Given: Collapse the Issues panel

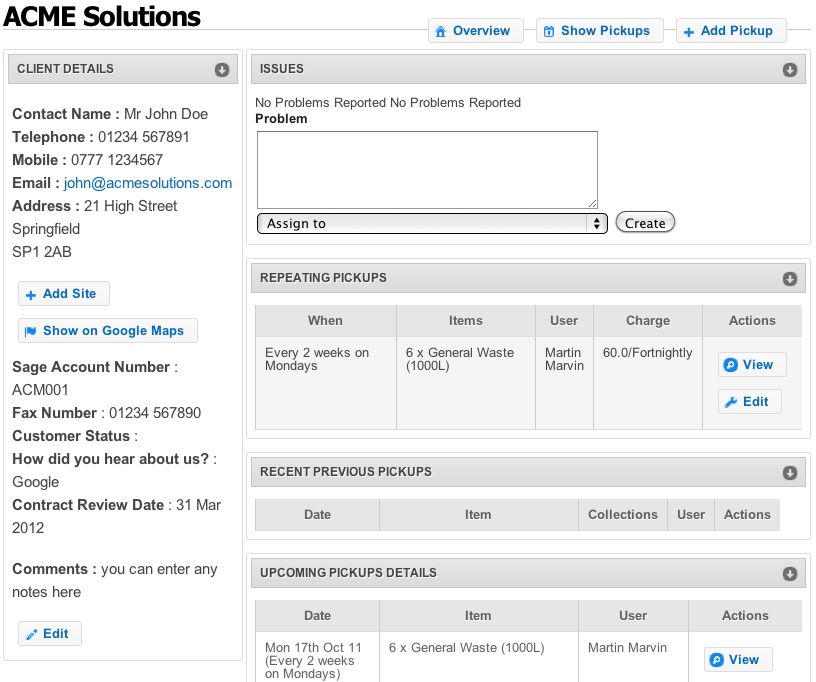Looking at the screenshot, I should 791,69.
